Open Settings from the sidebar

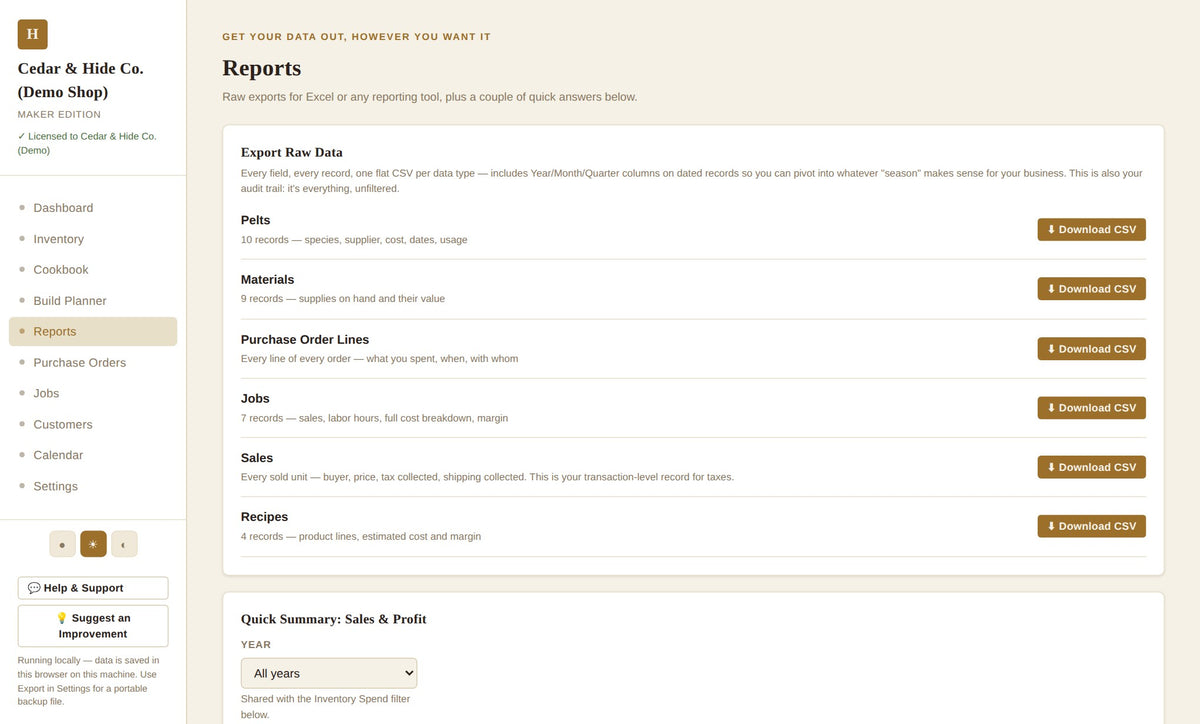click(x=93, y=486)
